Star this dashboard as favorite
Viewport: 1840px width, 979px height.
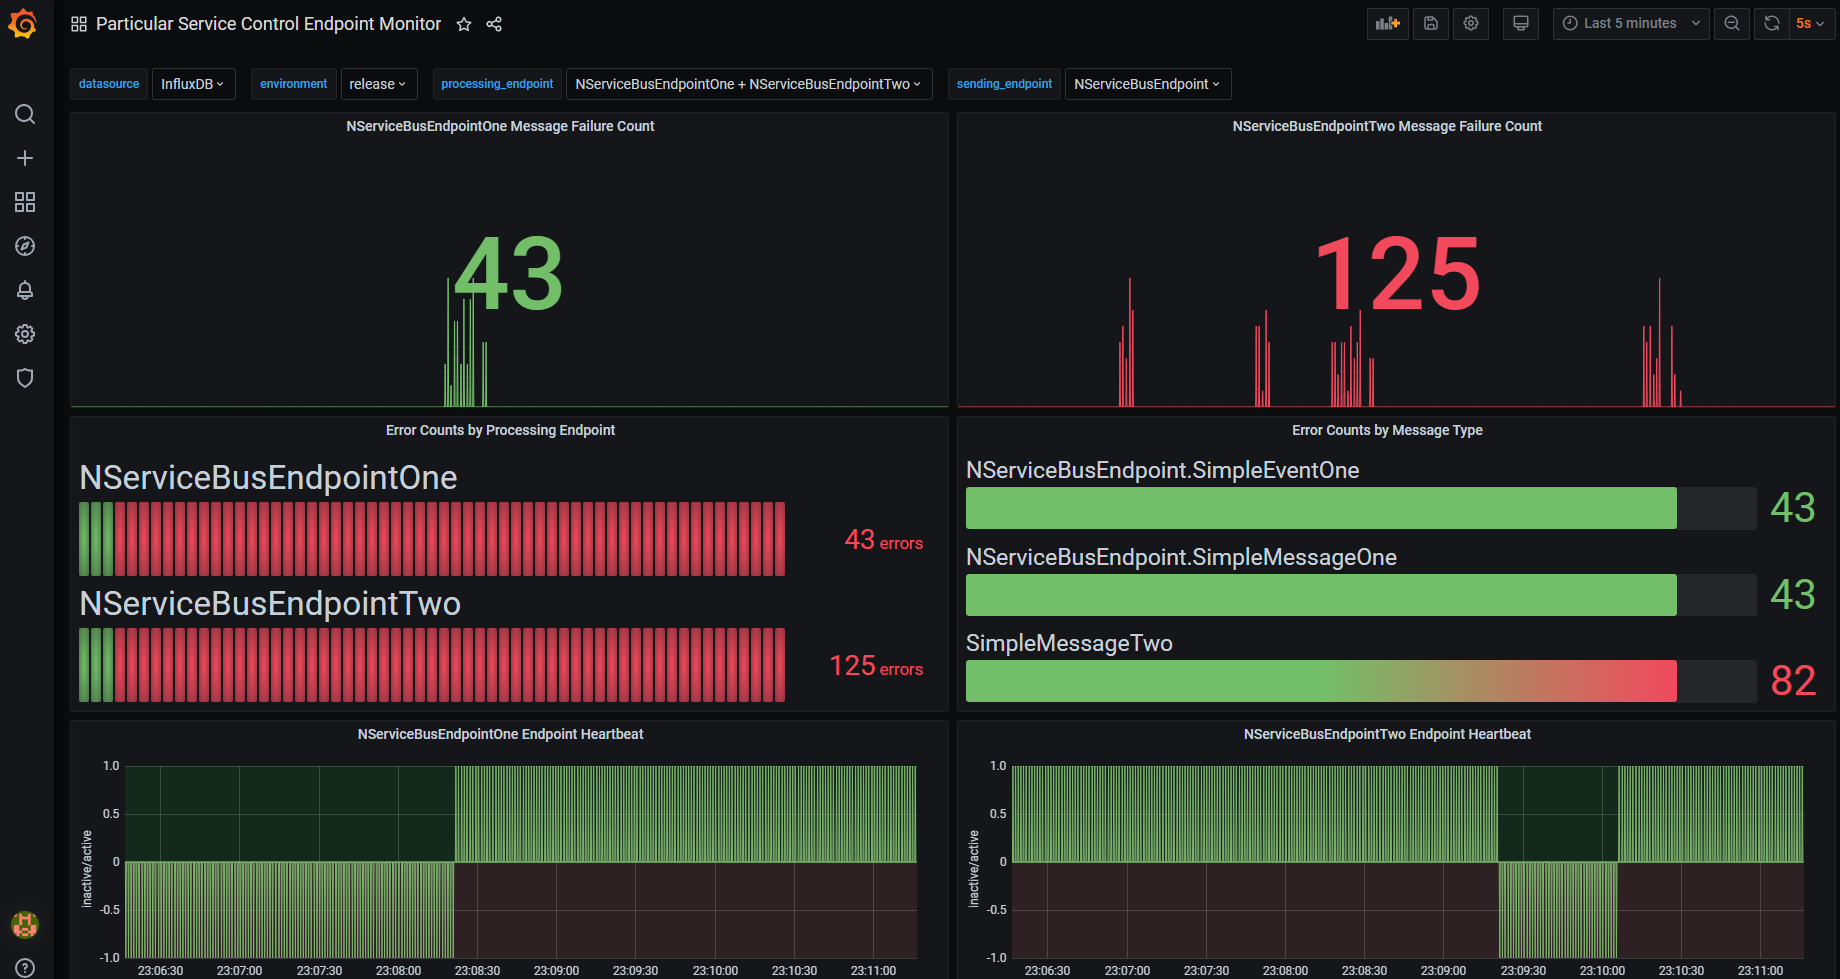(x=464, y=24)
